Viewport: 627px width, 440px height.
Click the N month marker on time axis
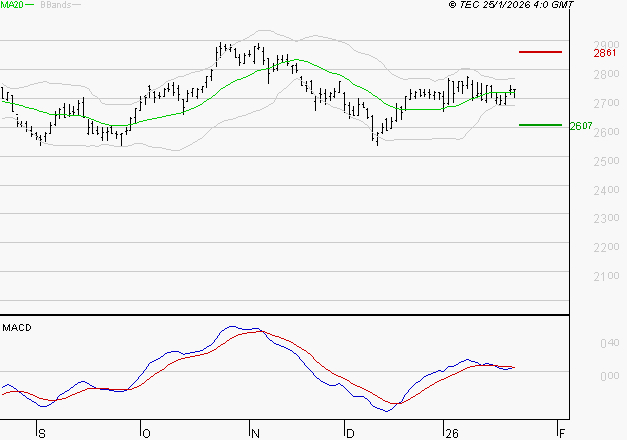pyautogui.click(x=255, y=434)
